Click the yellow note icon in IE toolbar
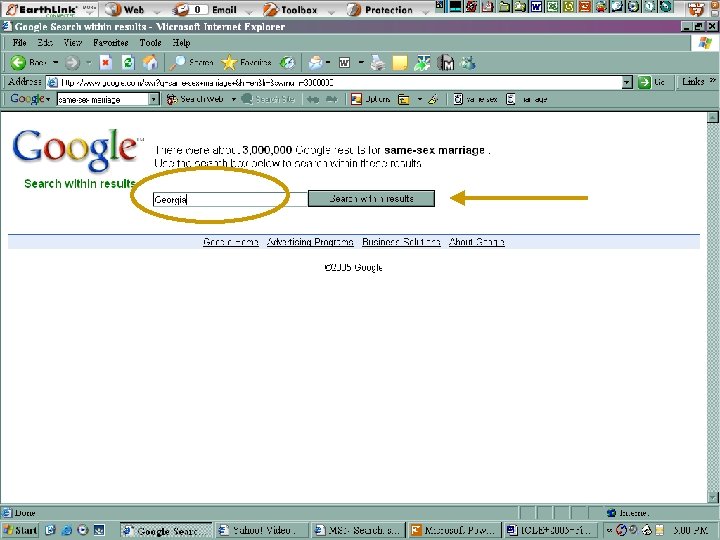The height and width of the screenshot is (540, 720). [400, 62]
